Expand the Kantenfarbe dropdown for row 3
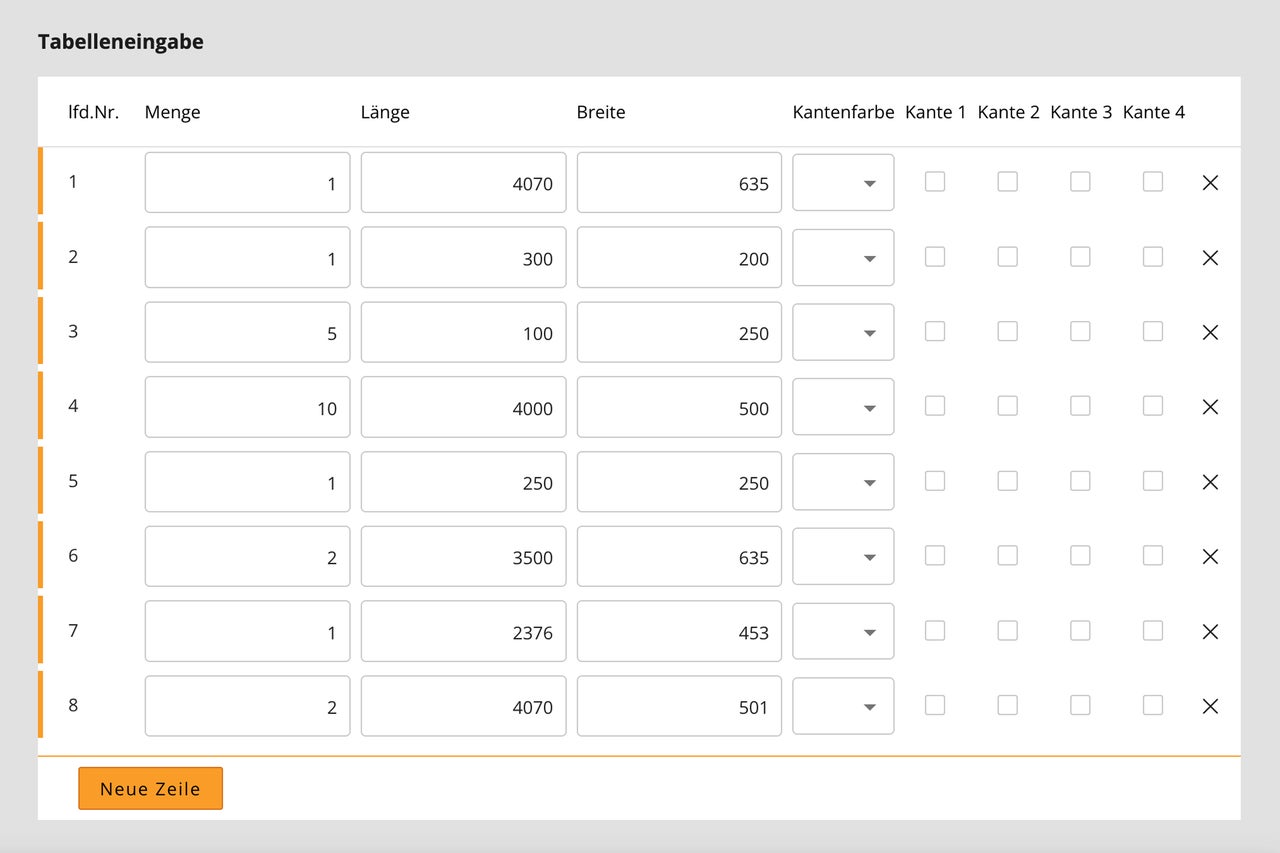Image resolution: width=1280 pixels, height=853 pixels. tap(843, 332)
